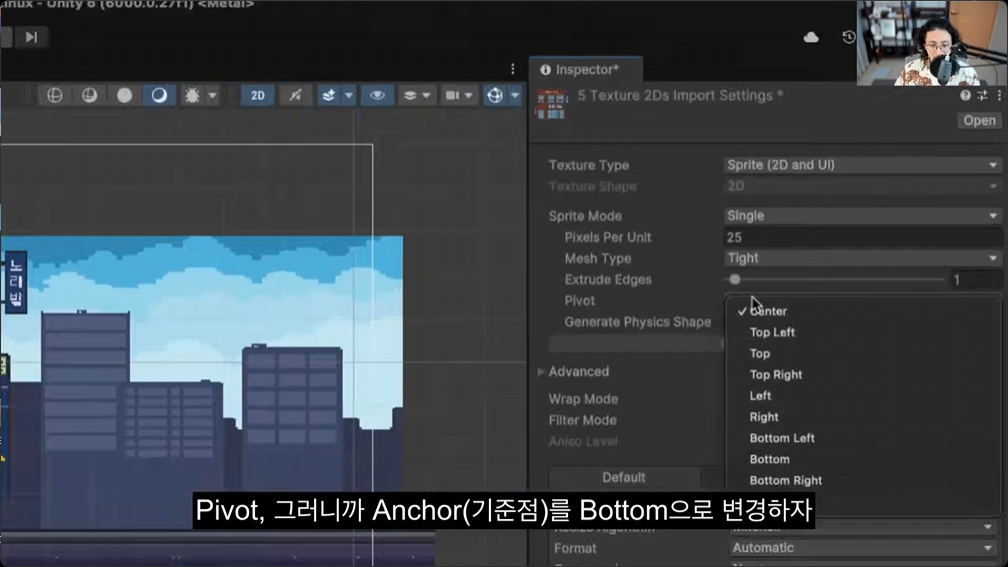This screenshot has height=567, width=1008.
Task: Toggle hidden objects eye icon
Action: [x=377, y=96]
